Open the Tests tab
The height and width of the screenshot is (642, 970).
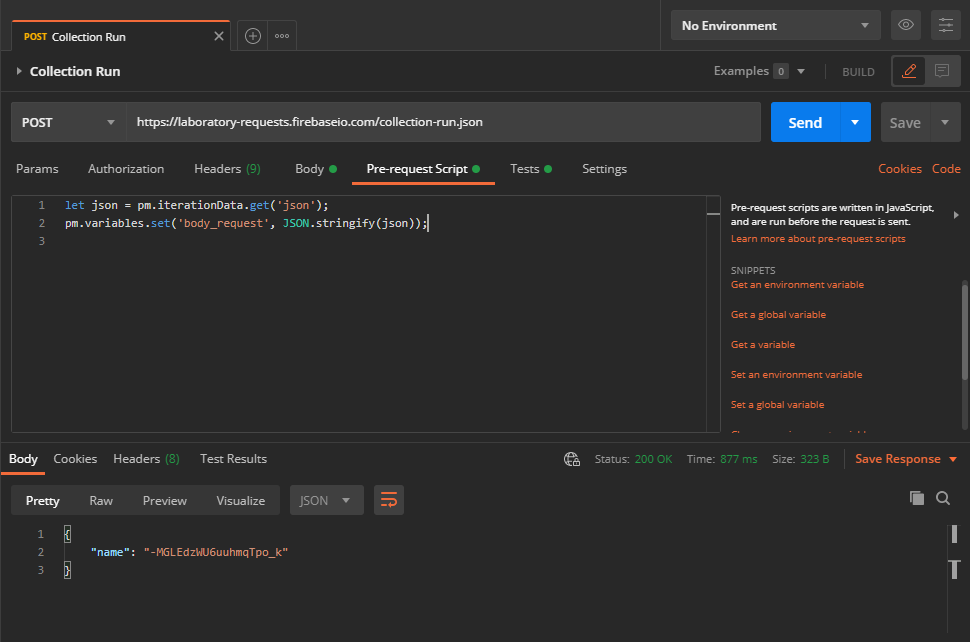pyautogui.click(x=531, y=169)
